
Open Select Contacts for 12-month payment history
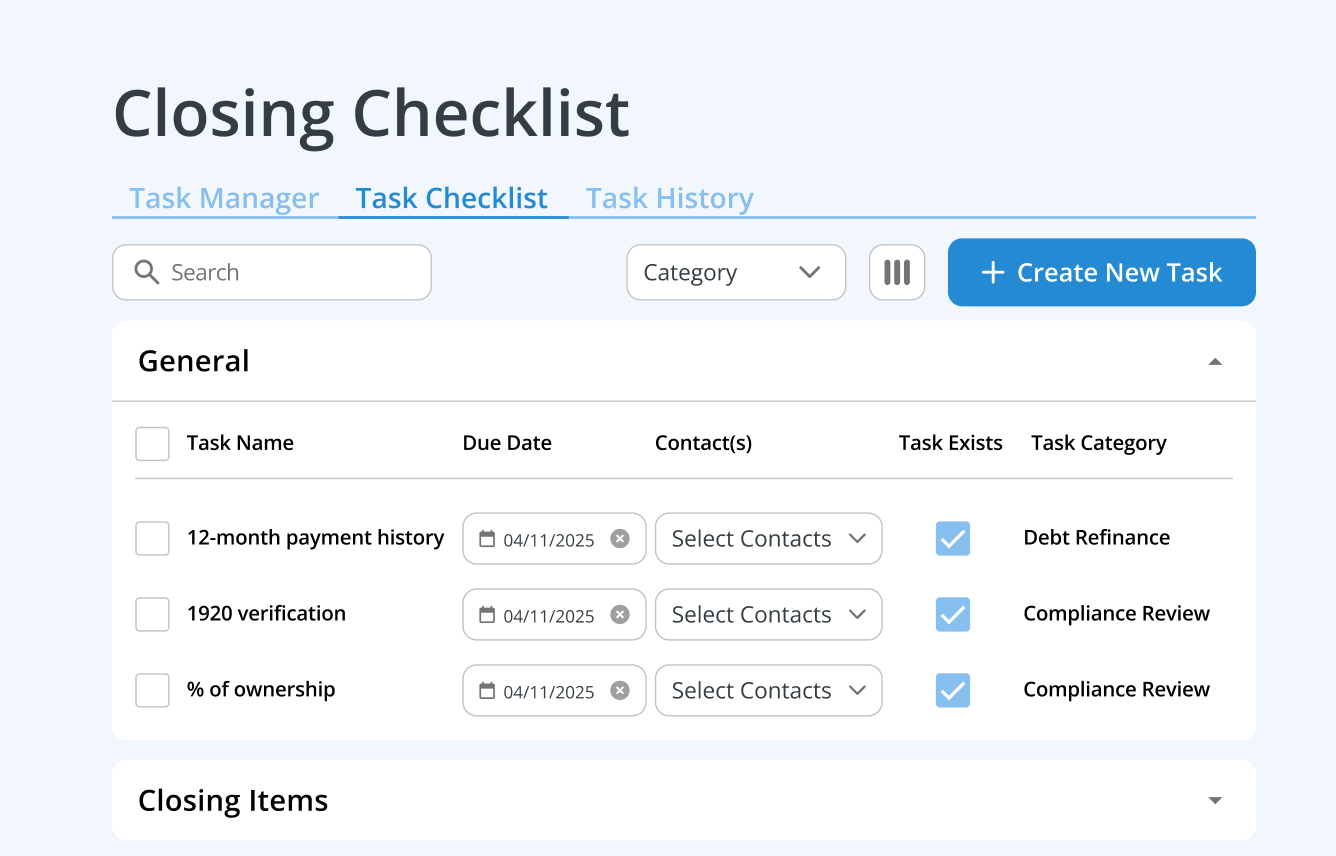tap(768, 539)
